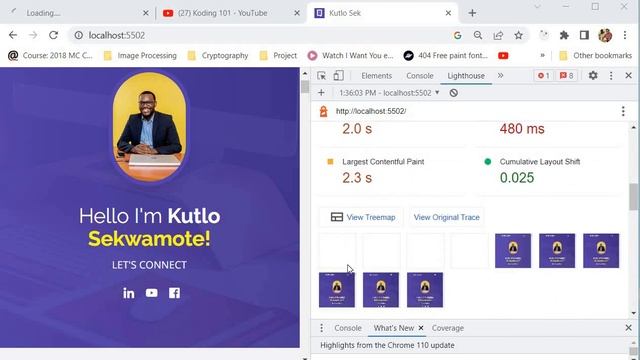Open DevTools customize three-dot menu
Viewport: 640px width, 360px height.
611,76
